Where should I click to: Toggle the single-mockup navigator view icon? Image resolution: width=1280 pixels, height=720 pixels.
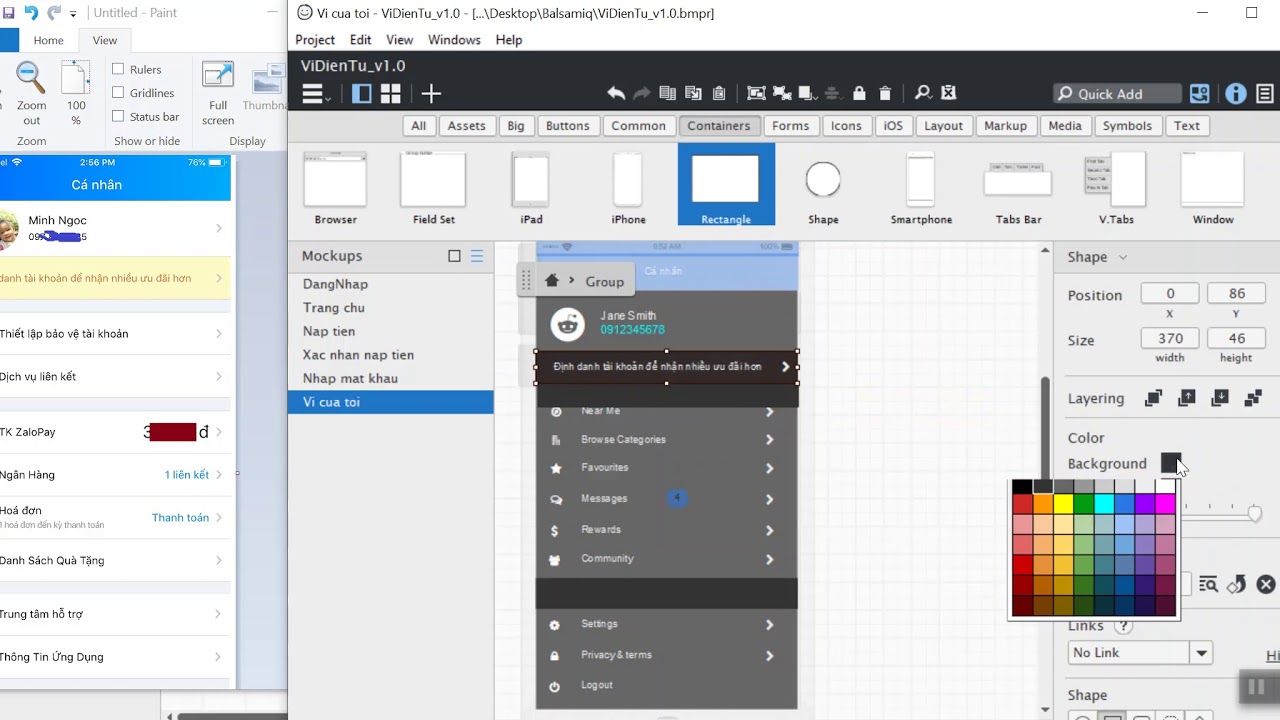(x=362, y=94)
